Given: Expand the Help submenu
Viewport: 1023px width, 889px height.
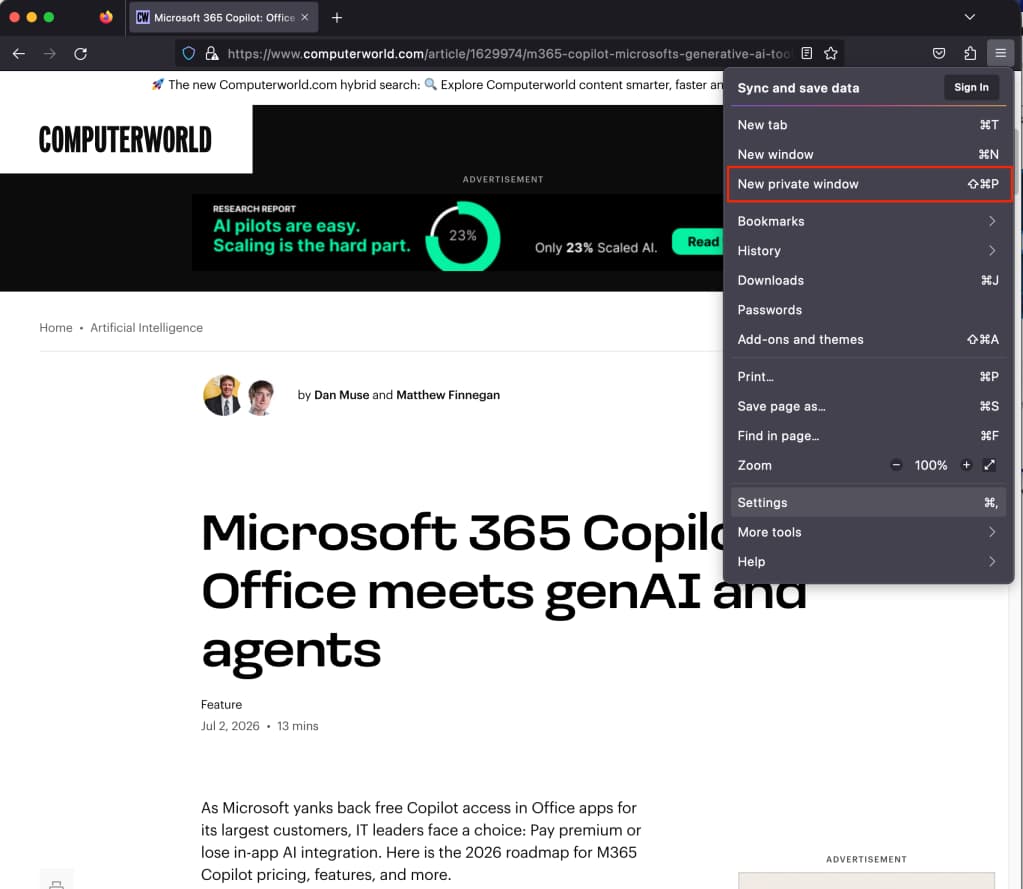Looking at the screenshot, I should coord(868,562).
